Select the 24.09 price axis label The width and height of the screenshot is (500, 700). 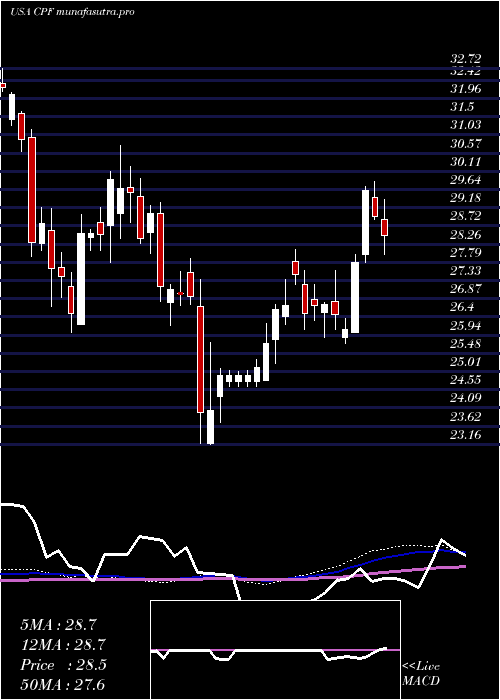click(x=466, y=398)
